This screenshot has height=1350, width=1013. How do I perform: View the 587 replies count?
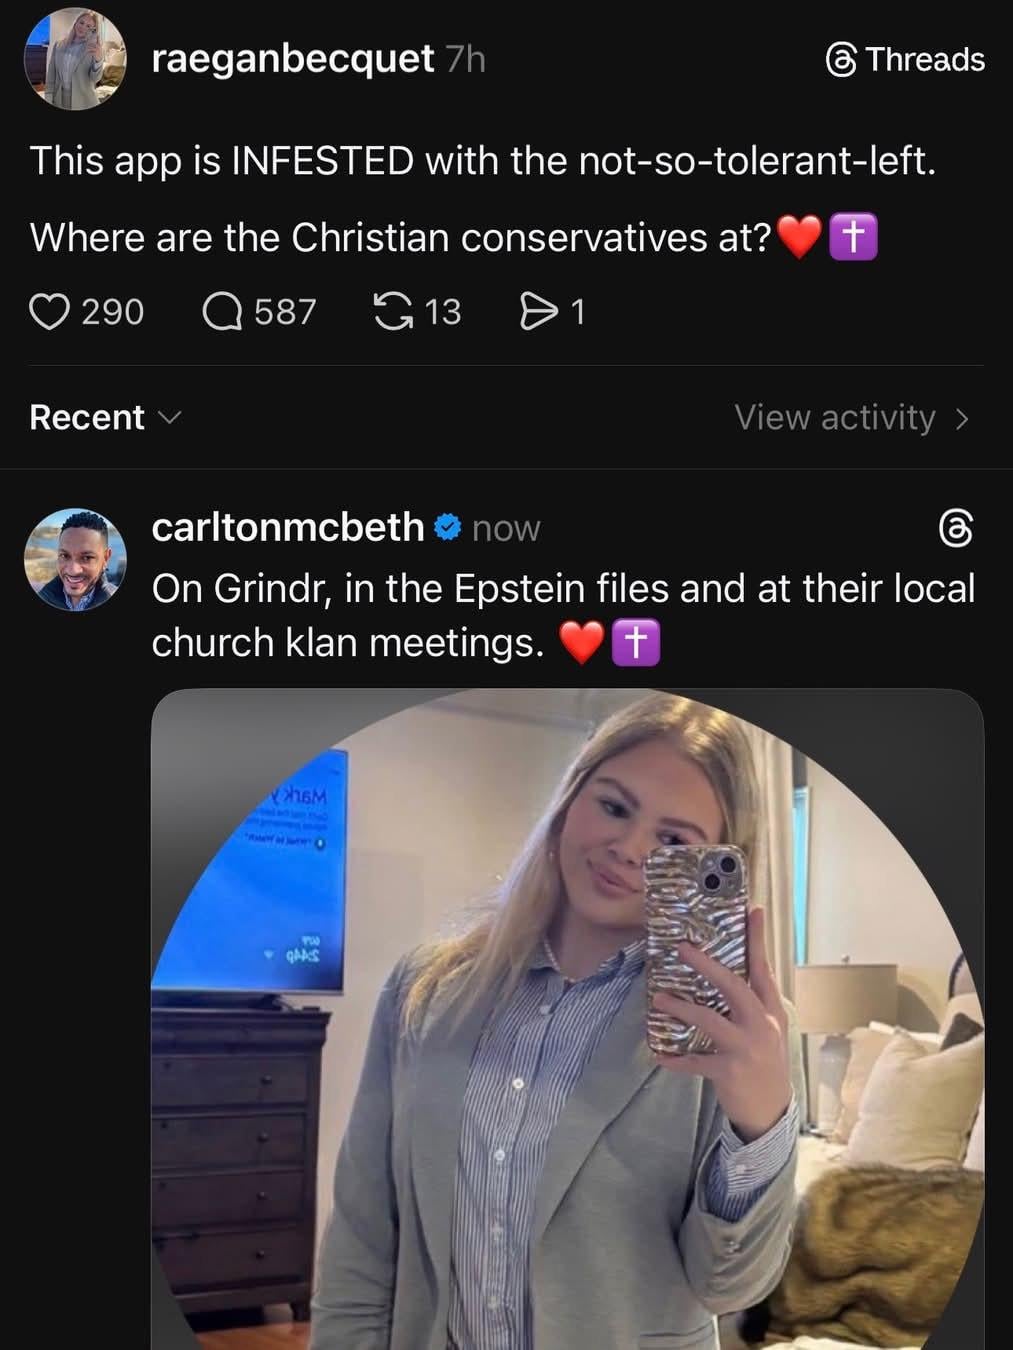tap(285, 312)
